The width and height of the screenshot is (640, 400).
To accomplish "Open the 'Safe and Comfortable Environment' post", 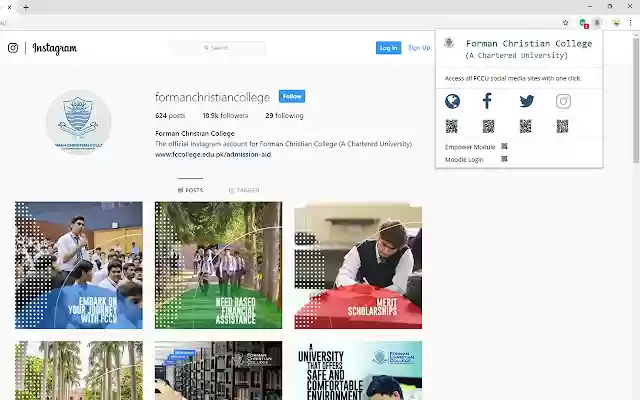I will tap(358, 371).
